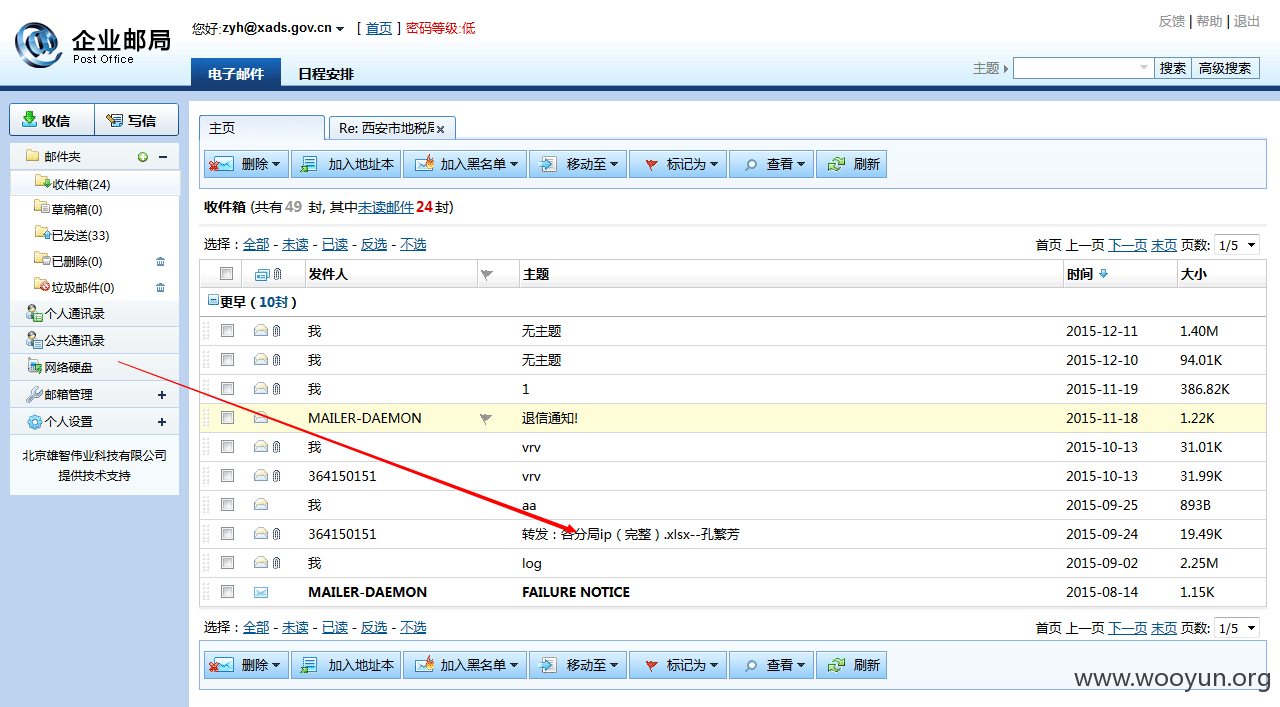Go to 下一页 using top pager
Image resolution: width=1280 pixels, height=707 pixels.
(1128, 245)
